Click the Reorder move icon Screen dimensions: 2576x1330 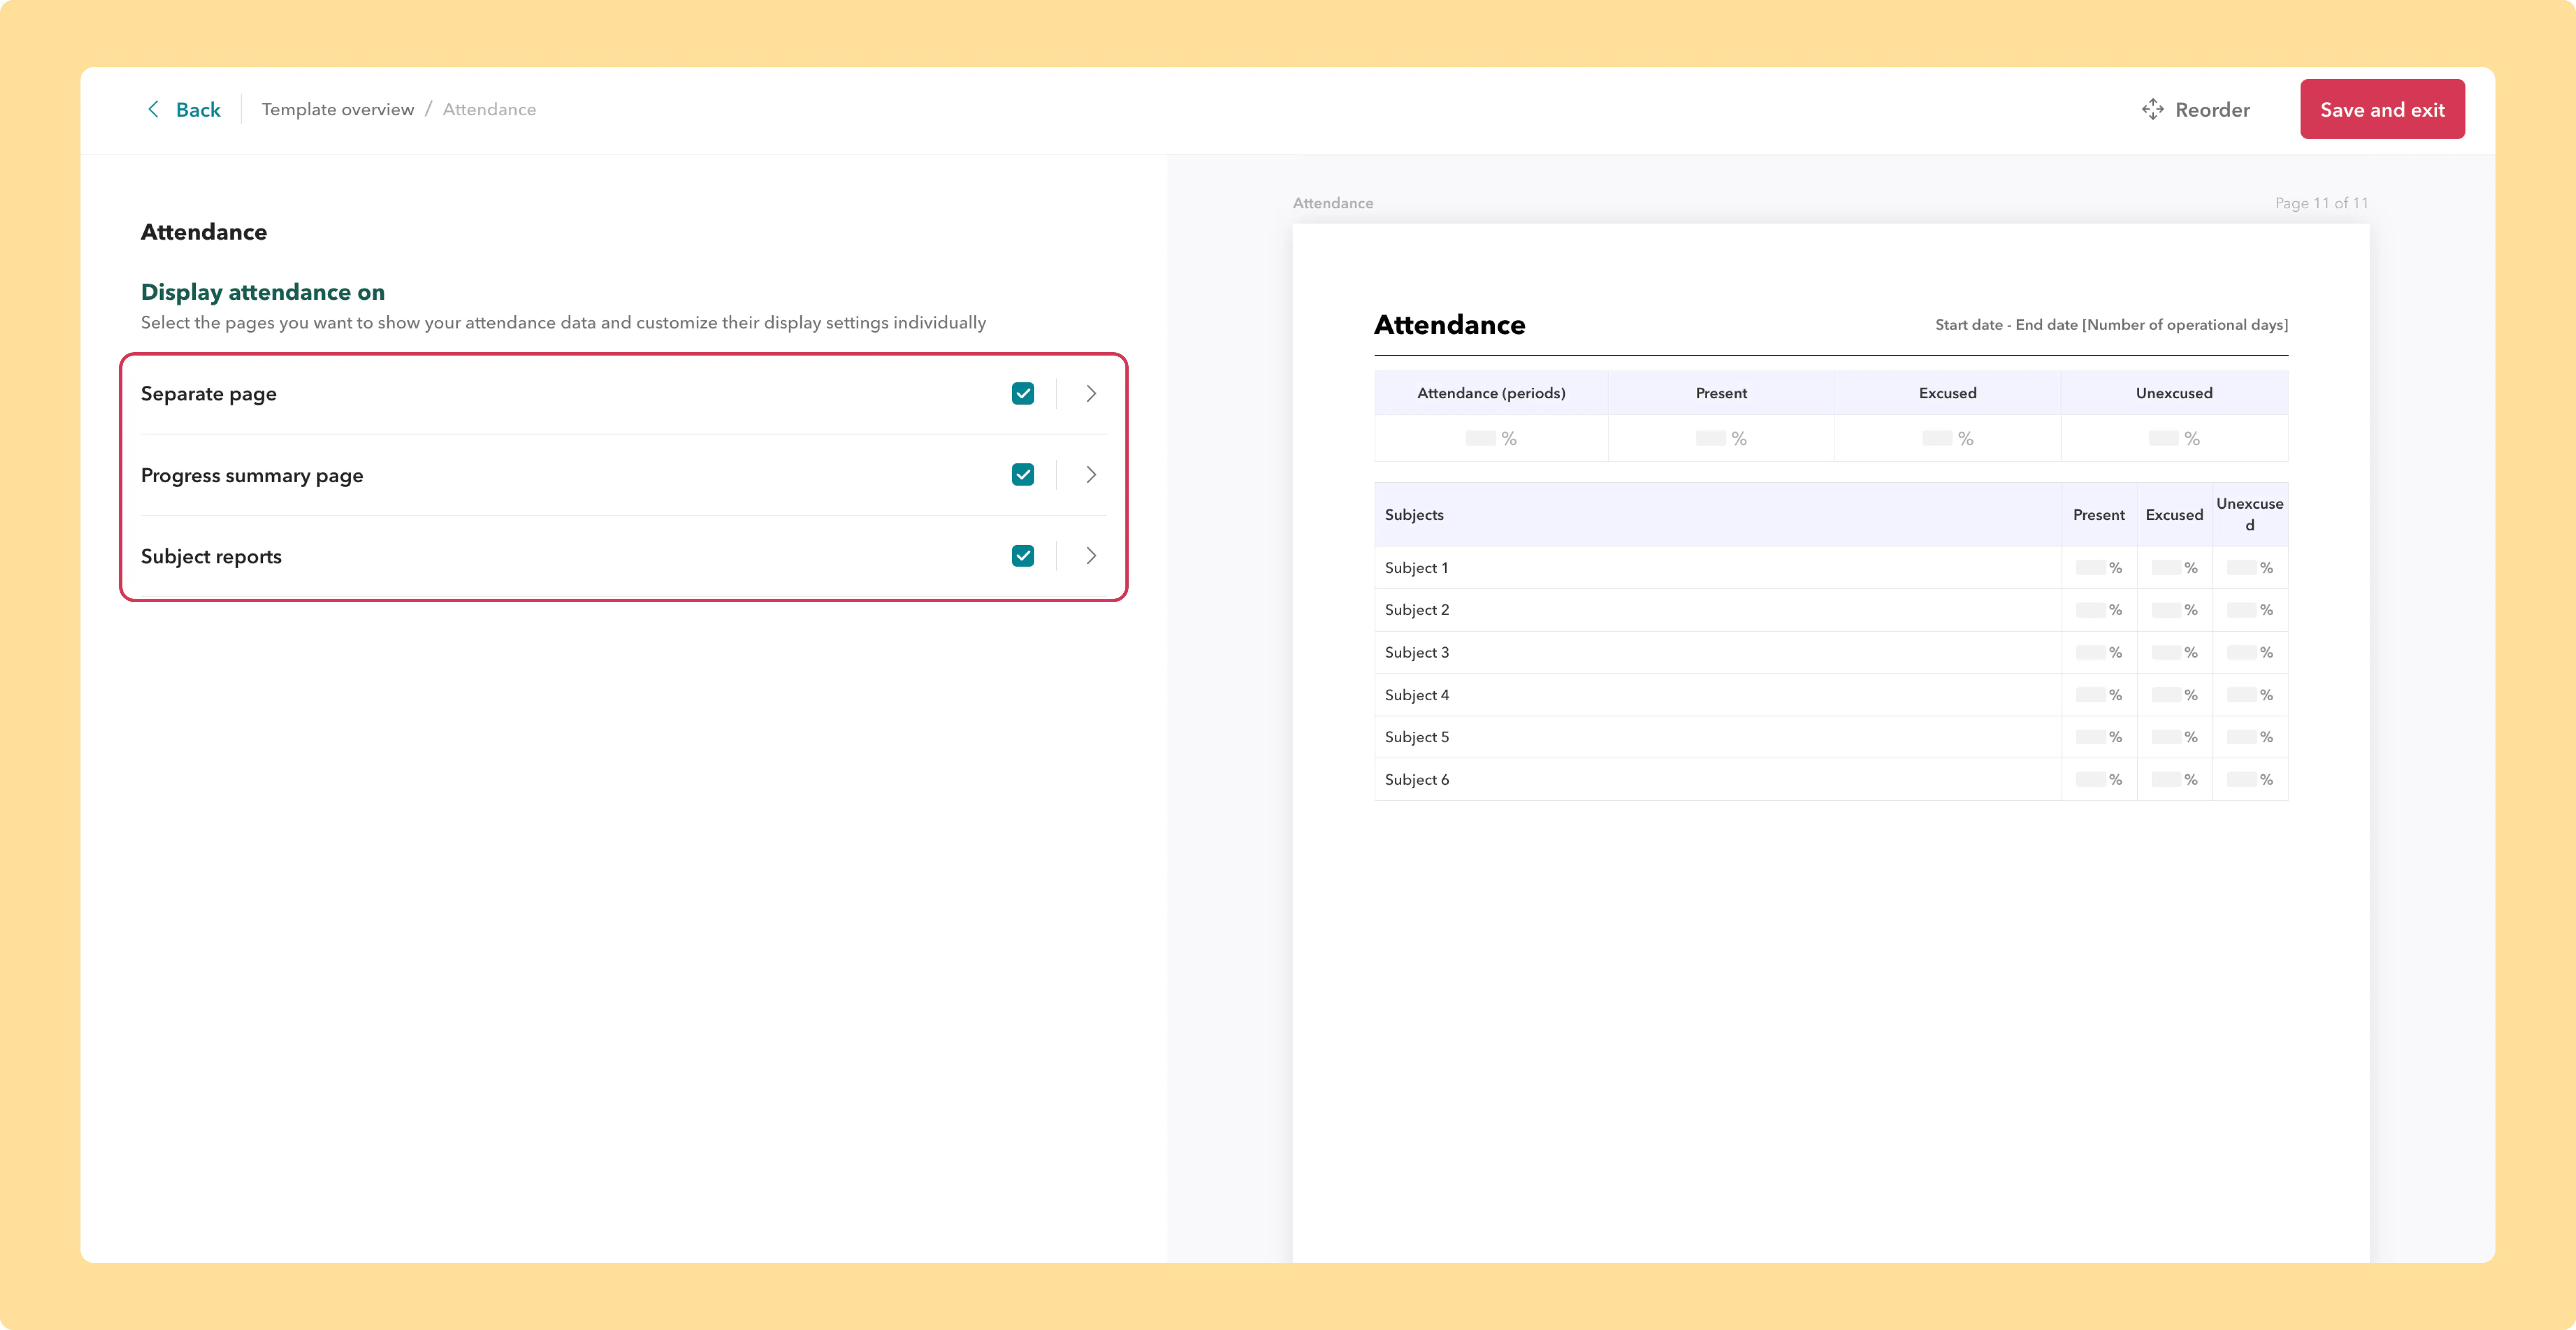click(2152, 109)
